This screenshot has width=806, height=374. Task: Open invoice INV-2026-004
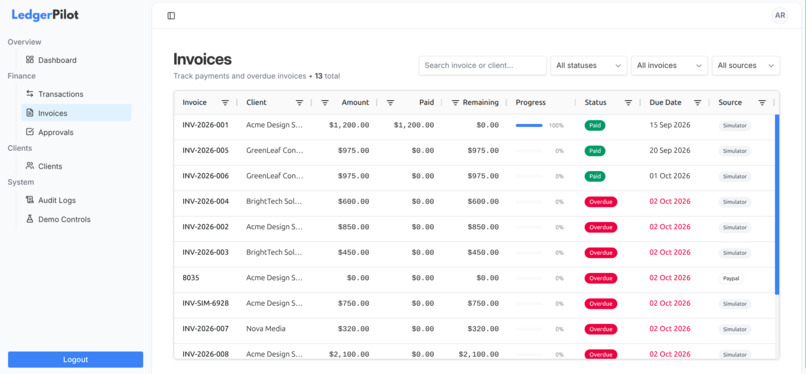click(x=206, y=201)
